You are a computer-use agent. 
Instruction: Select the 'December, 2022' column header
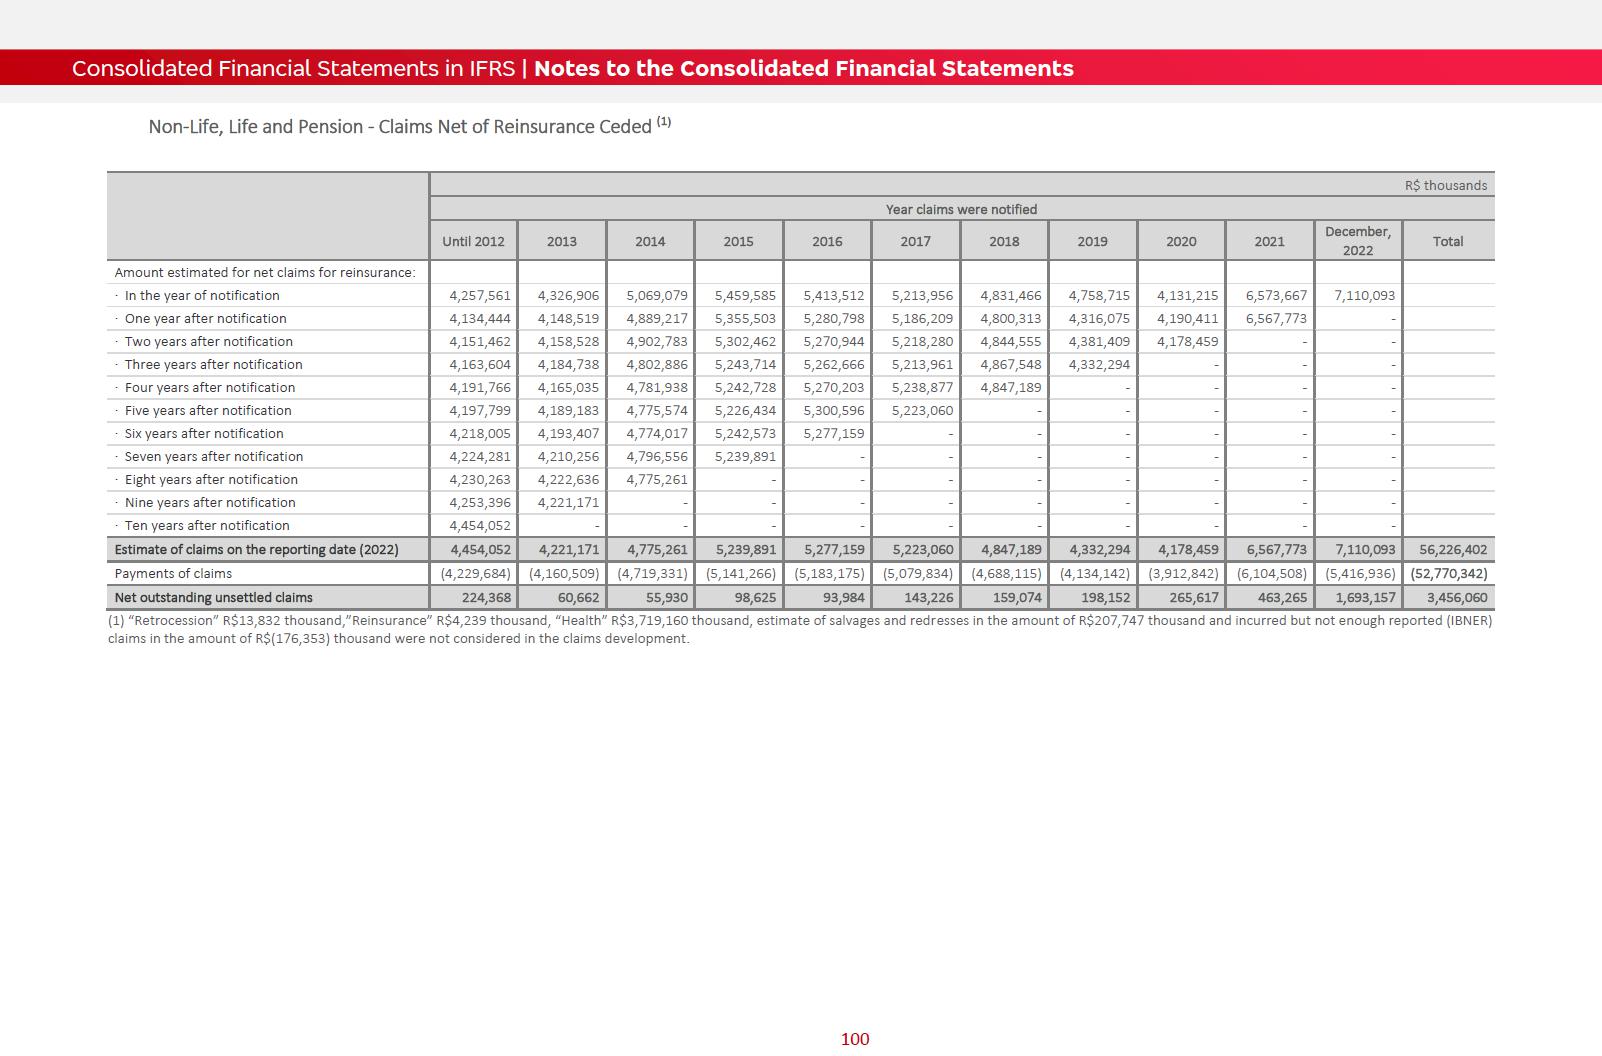(x=1358, y=241)
